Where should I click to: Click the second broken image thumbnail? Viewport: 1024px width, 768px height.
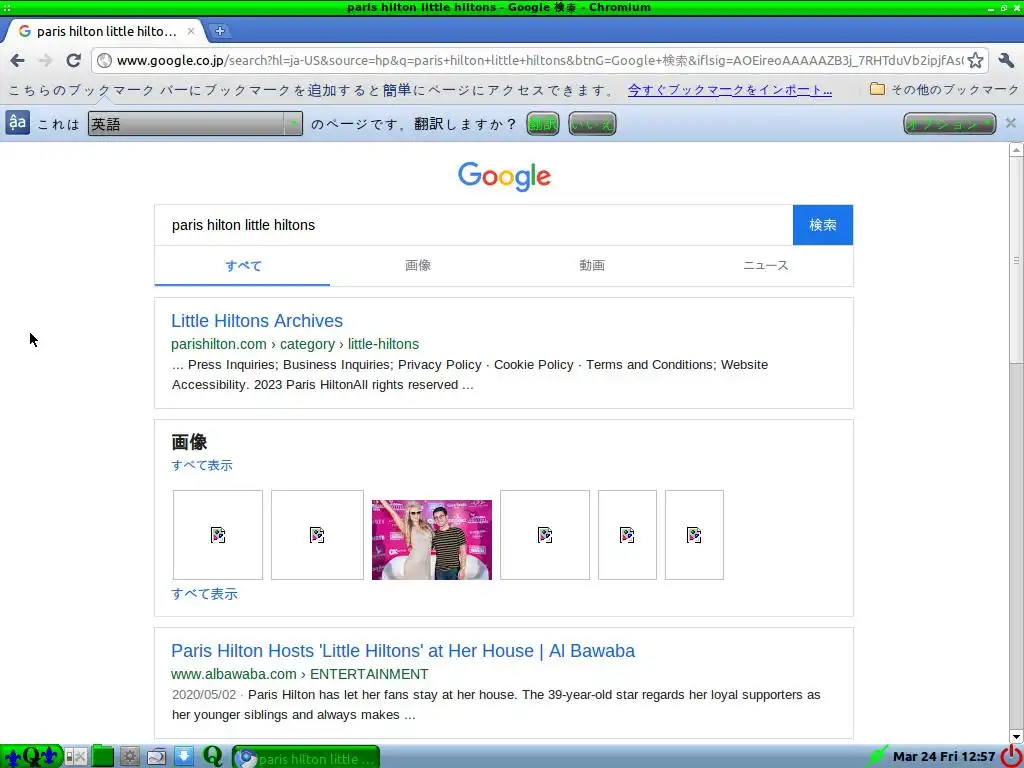(x=317, y=535)
